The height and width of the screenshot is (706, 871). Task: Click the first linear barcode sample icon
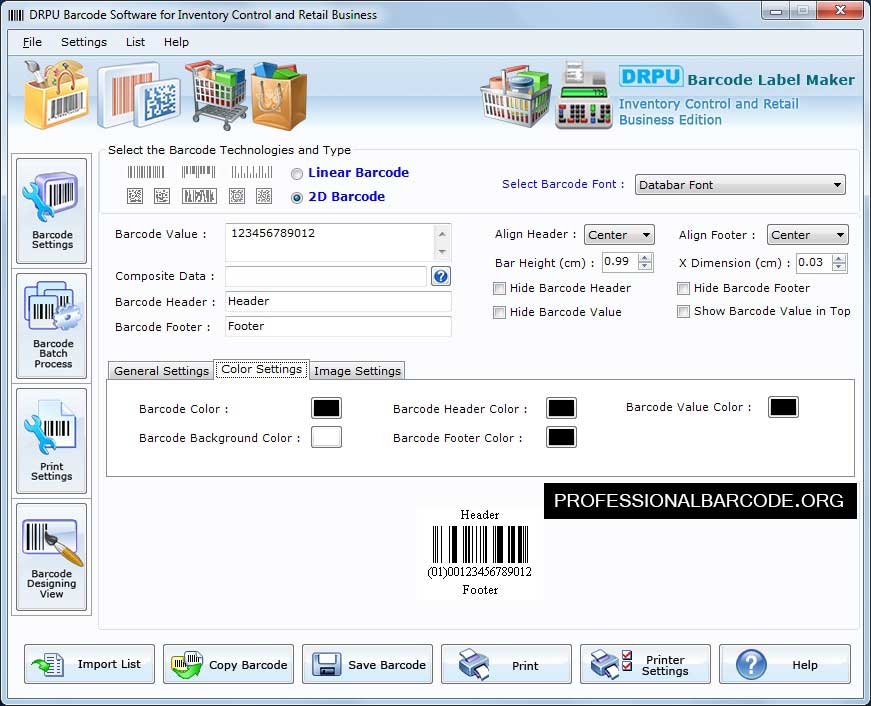point(146,172)
